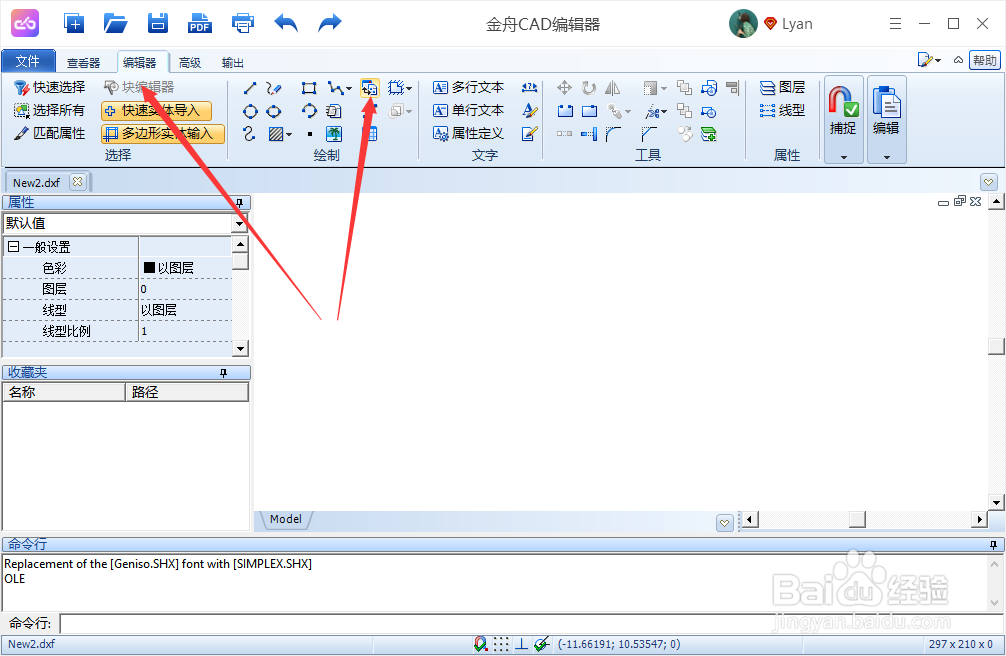Select the Rectangle drawing tool
Image resolution: width=1006 pixels, height=656 pixels.
click(309, 88)
